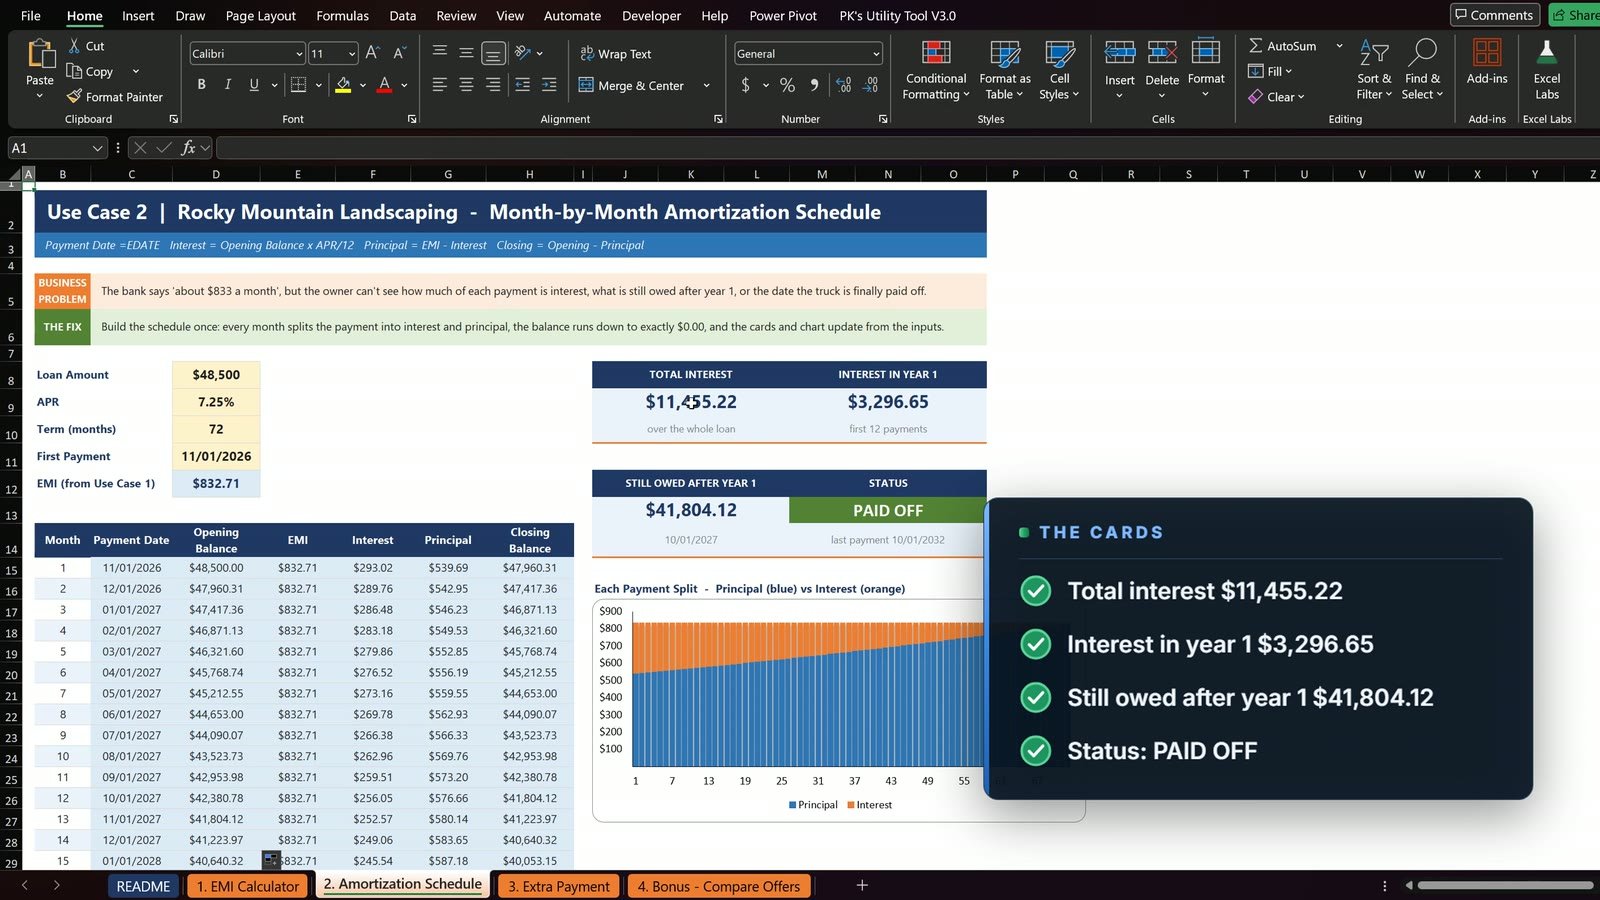Click the horizontal scrollbar at bottom
Viewport: 1600px width, 900px height.
pyautogui.click(x=1505, y=885)
